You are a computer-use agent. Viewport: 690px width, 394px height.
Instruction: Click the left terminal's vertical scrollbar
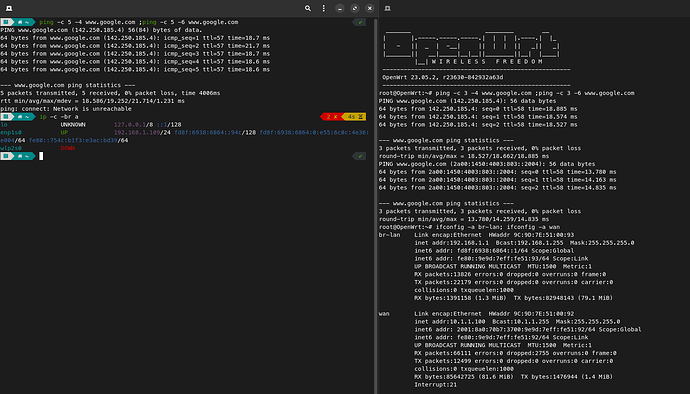tap(375, 206)
